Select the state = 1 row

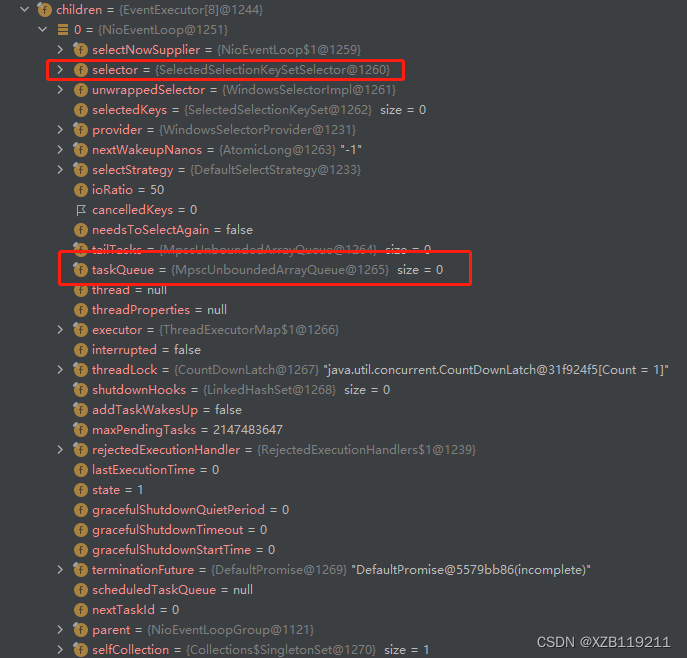pyautogui.click(x=108, y=490)
